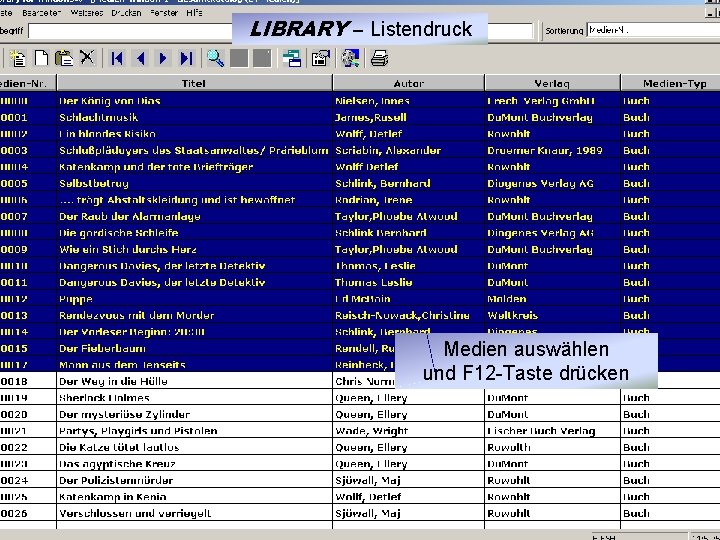Select 'Katenkamp und der tote Briefträger'

pos(156,167)
